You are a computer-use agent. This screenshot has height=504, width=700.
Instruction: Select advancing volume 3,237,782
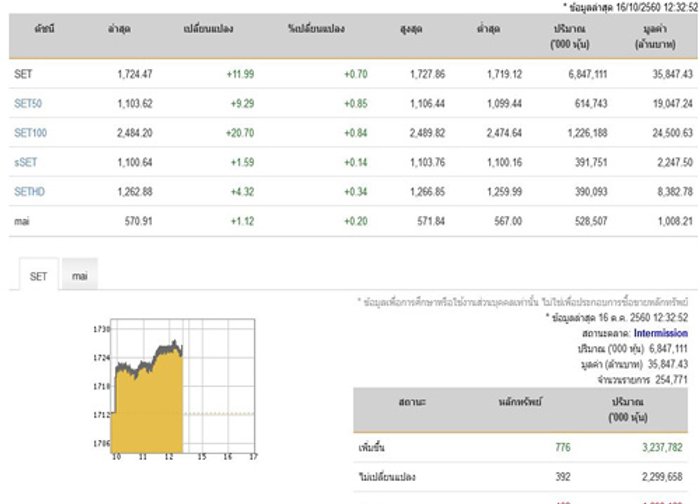[662, 447]
